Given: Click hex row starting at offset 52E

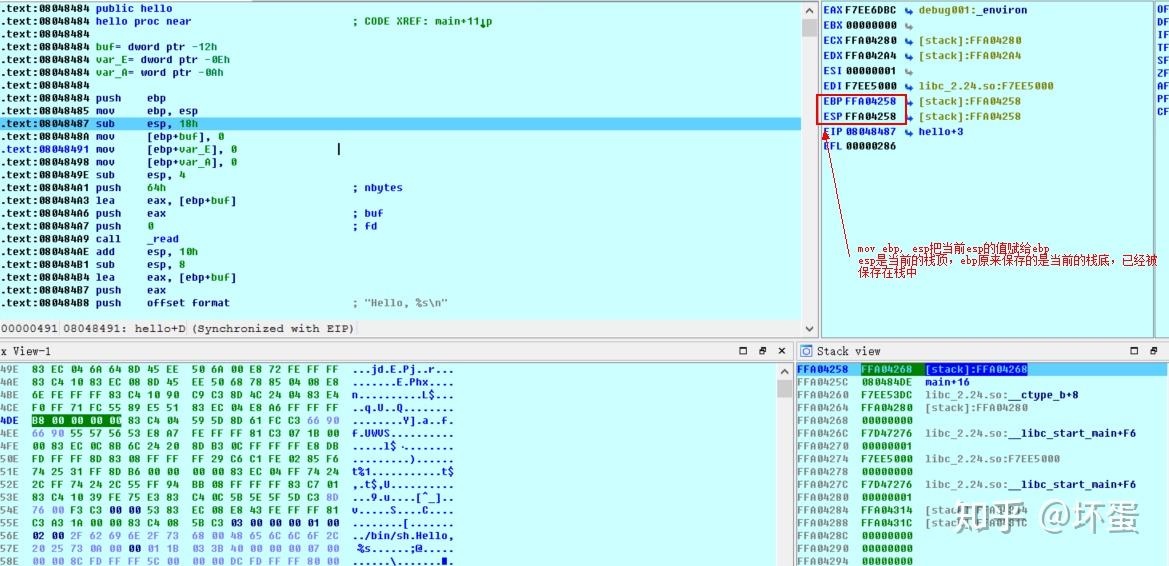Looking at the screenshot, I should [x=227, y=485].
